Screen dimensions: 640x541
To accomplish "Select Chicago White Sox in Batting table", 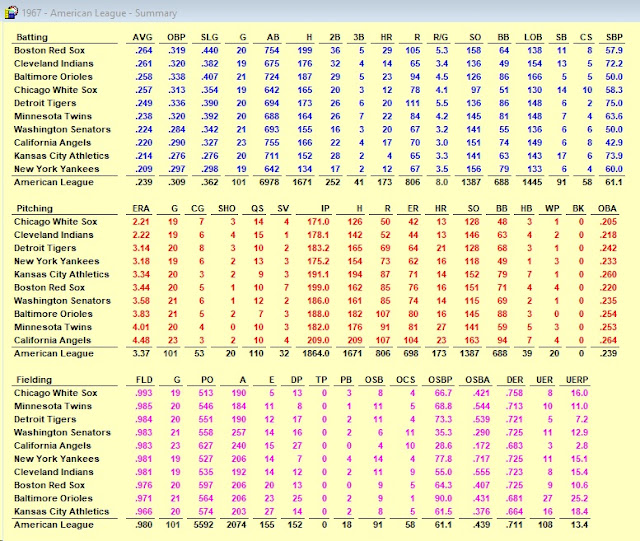I will click(x=56, y=90).
